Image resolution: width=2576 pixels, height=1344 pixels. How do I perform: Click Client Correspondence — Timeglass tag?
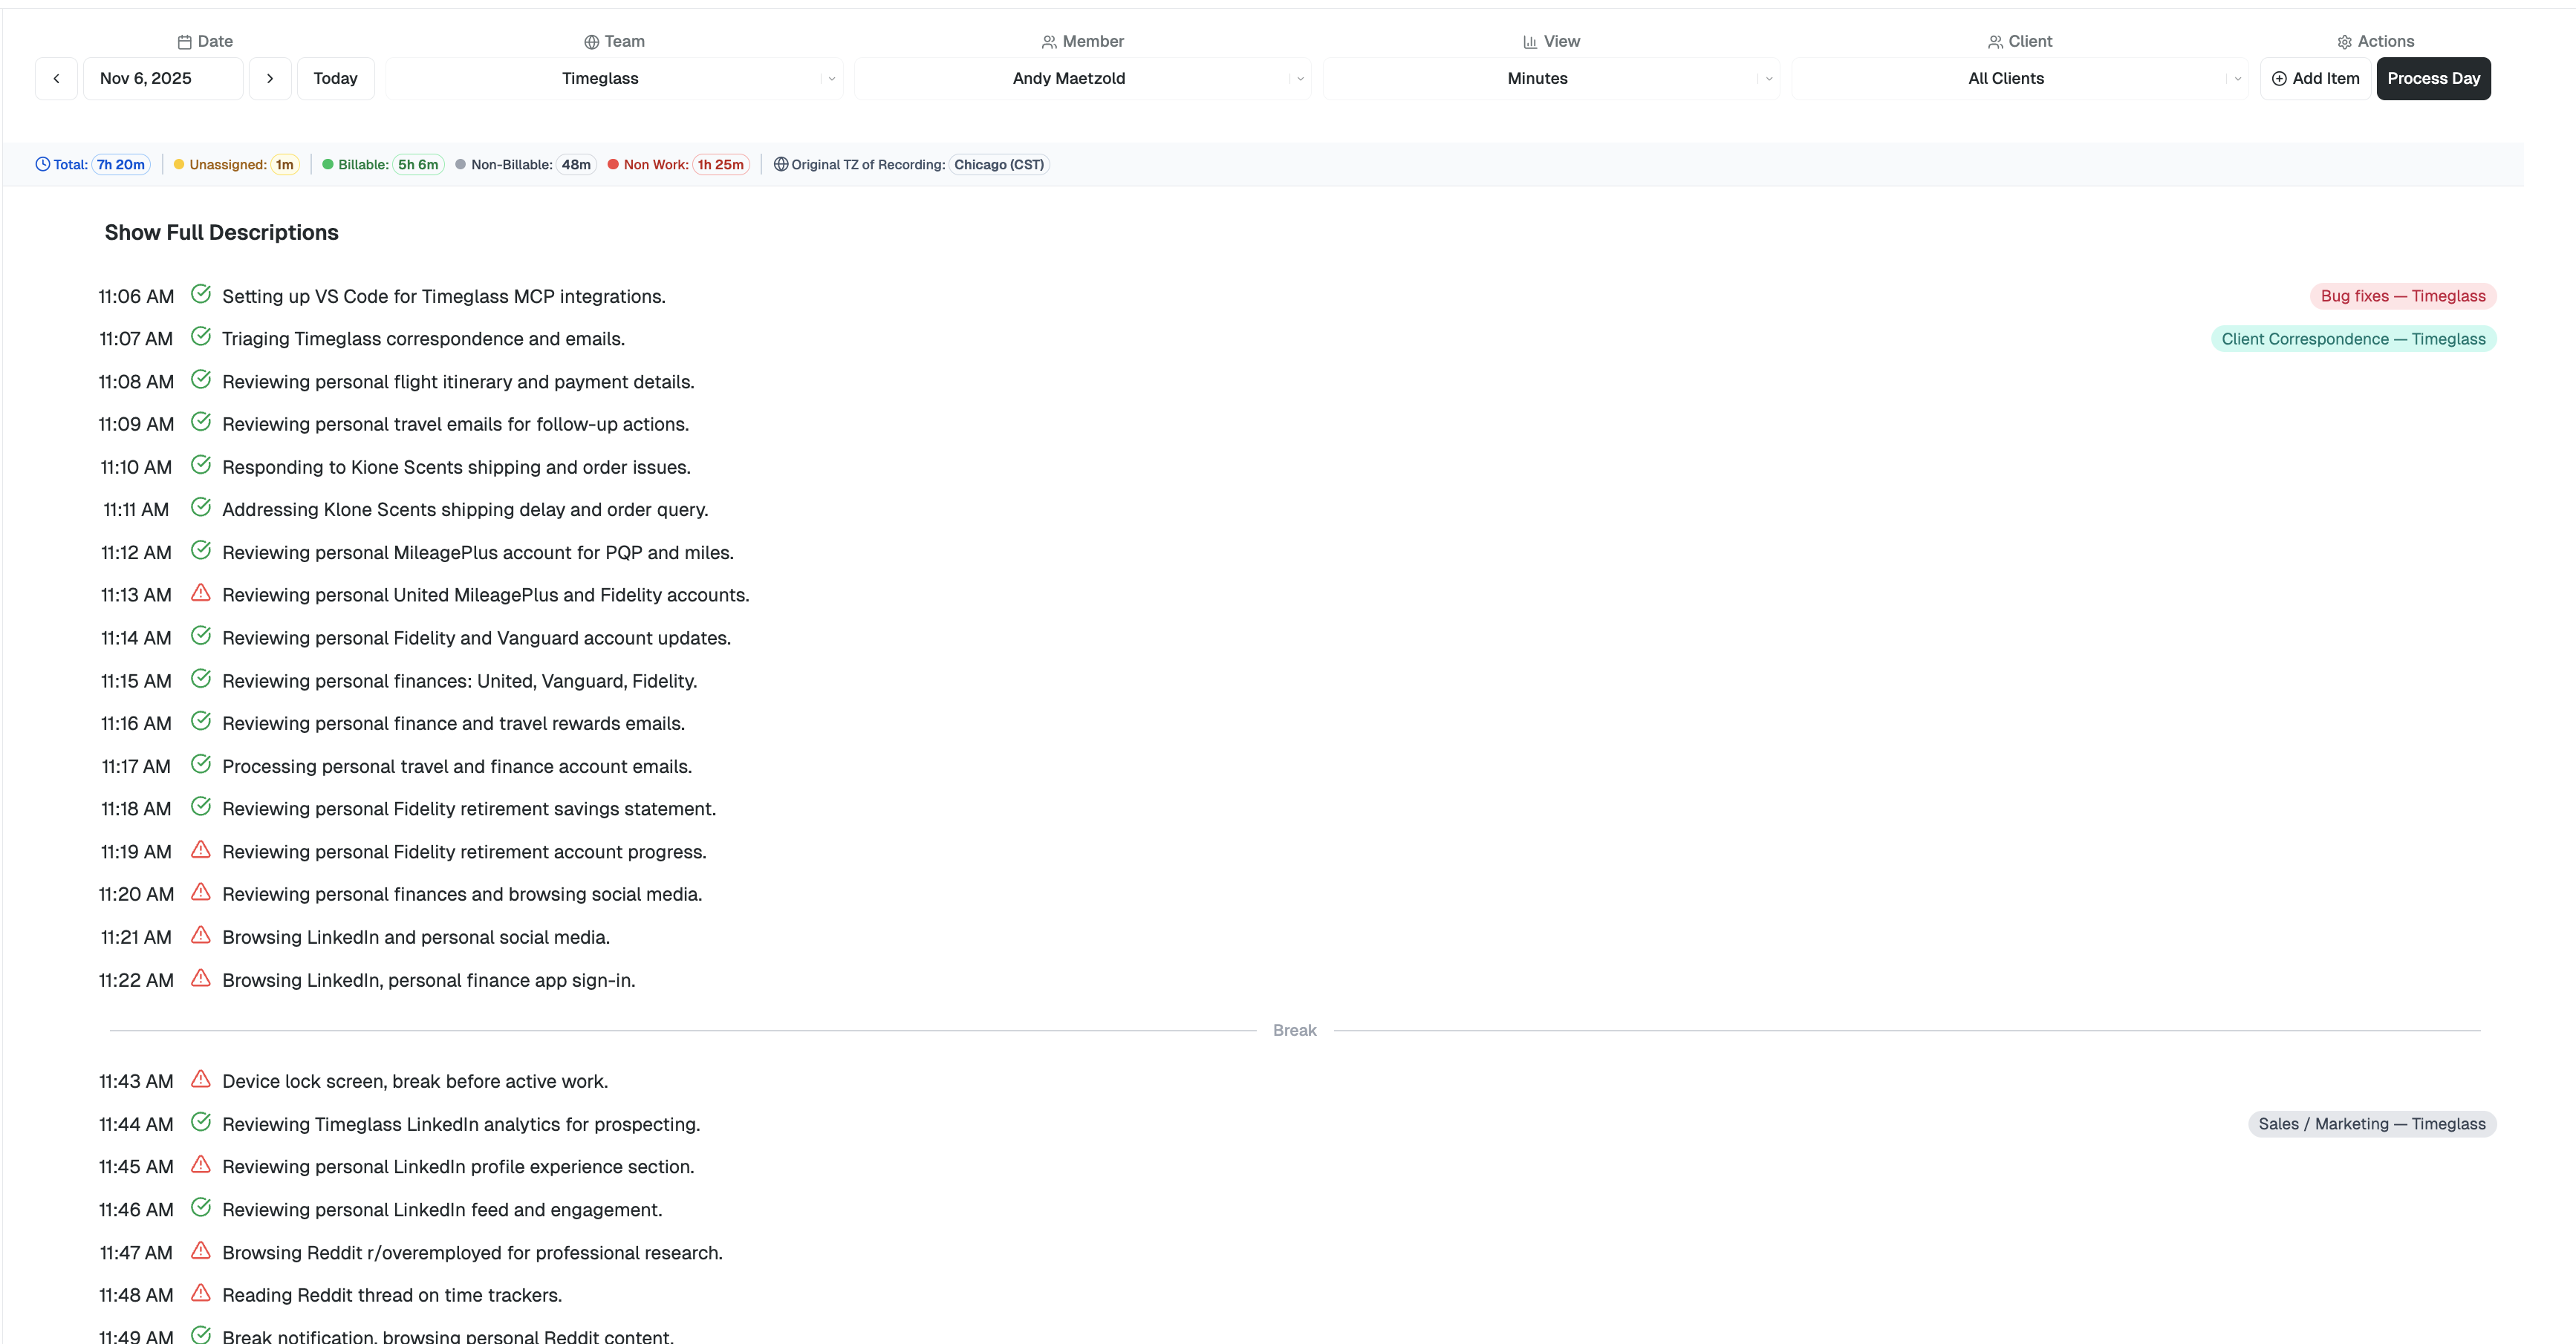(2352, 339)
